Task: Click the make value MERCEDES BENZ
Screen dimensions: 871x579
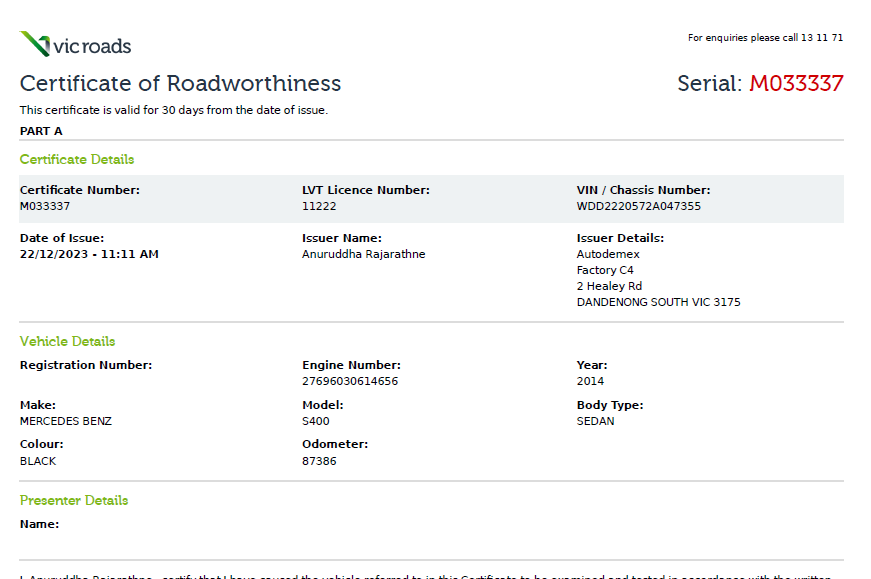Action: tap(66, 421)
